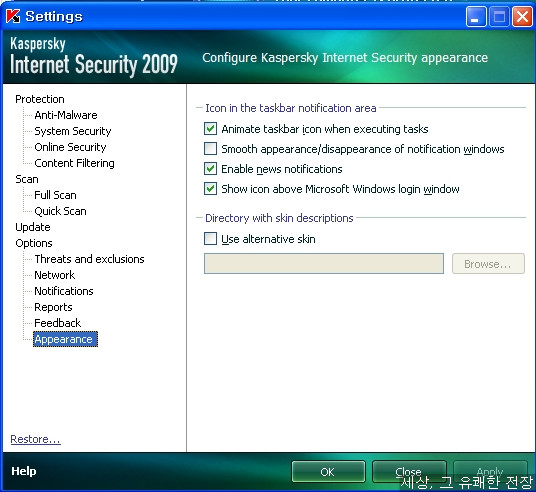Screen dimensions: 536x492
Task: Close the Settings window with red X
Action: tap(522, 16)
